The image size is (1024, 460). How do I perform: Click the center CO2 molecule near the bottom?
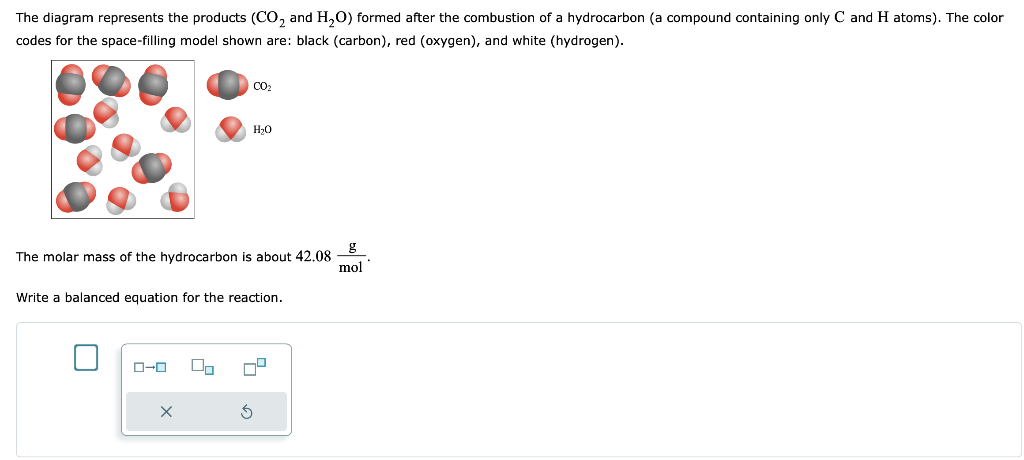click(x=152, y=169)
